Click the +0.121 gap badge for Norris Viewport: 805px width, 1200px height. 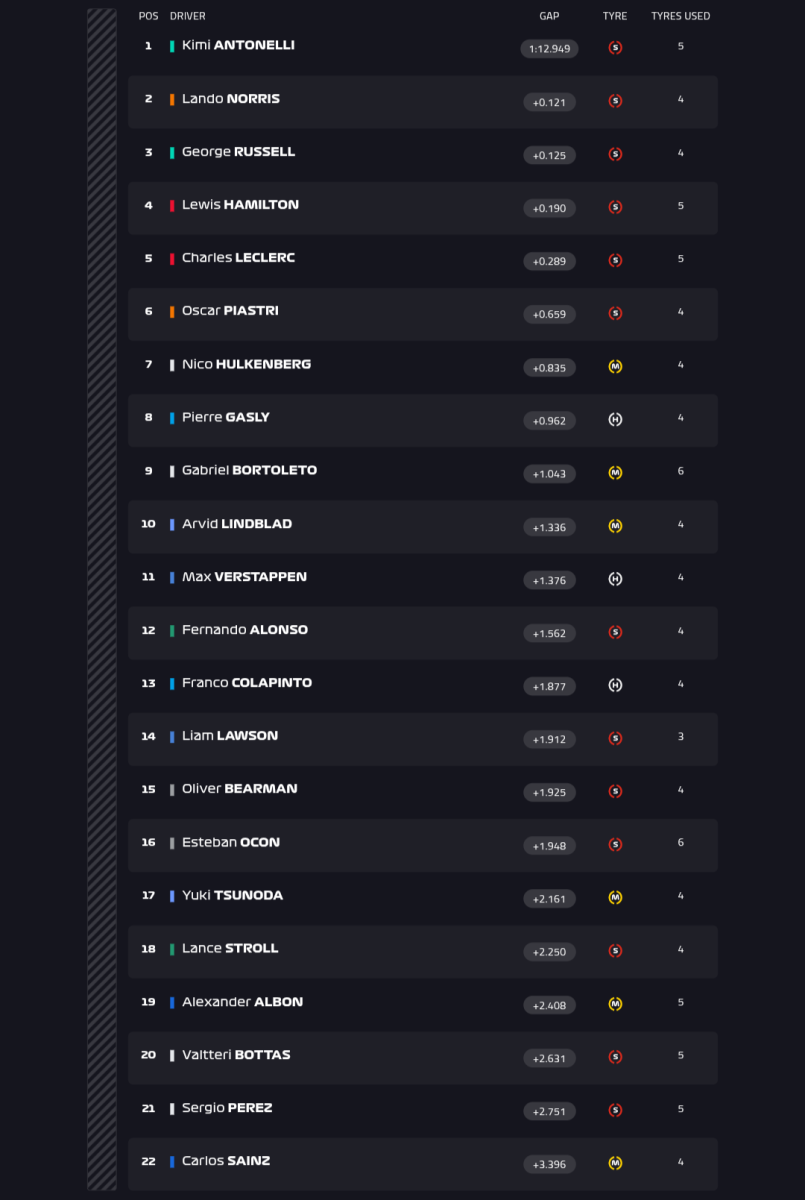(x=549, y=102)
